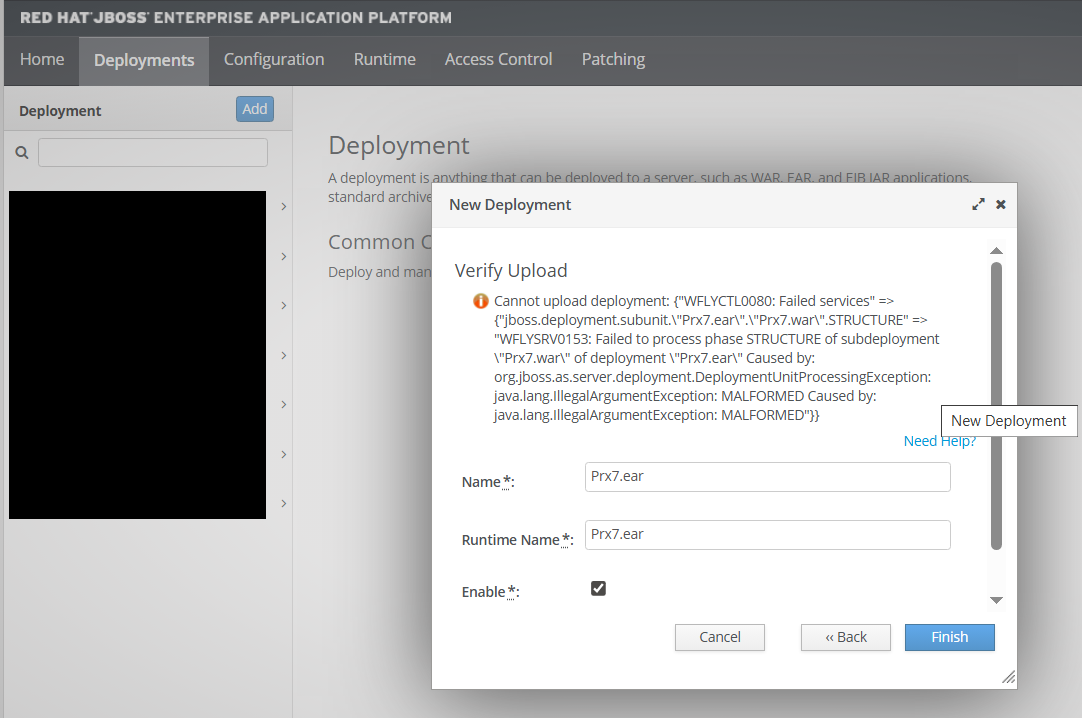The height and width of the screenshot is (718, 1082).
Task: Click the orange error warning icon
Action: tap(480, 301)
